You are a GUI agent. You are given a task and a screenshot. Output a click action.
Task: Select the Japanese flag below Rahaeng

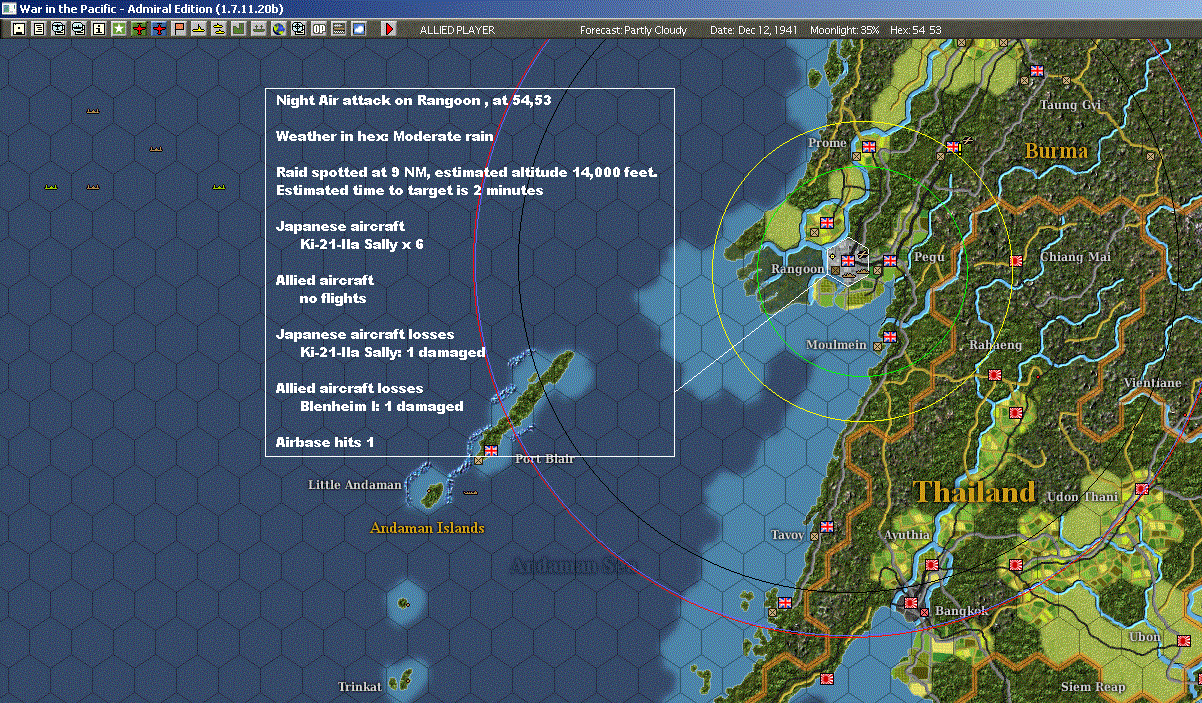[x=995, y=375]
